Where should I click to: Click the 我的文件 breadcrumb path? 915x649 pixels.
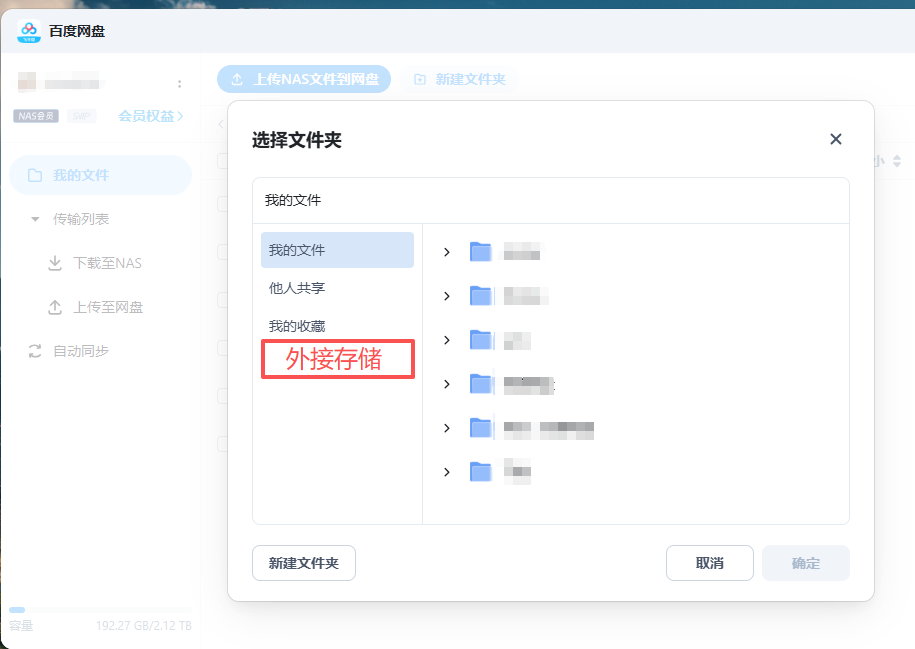293,200
